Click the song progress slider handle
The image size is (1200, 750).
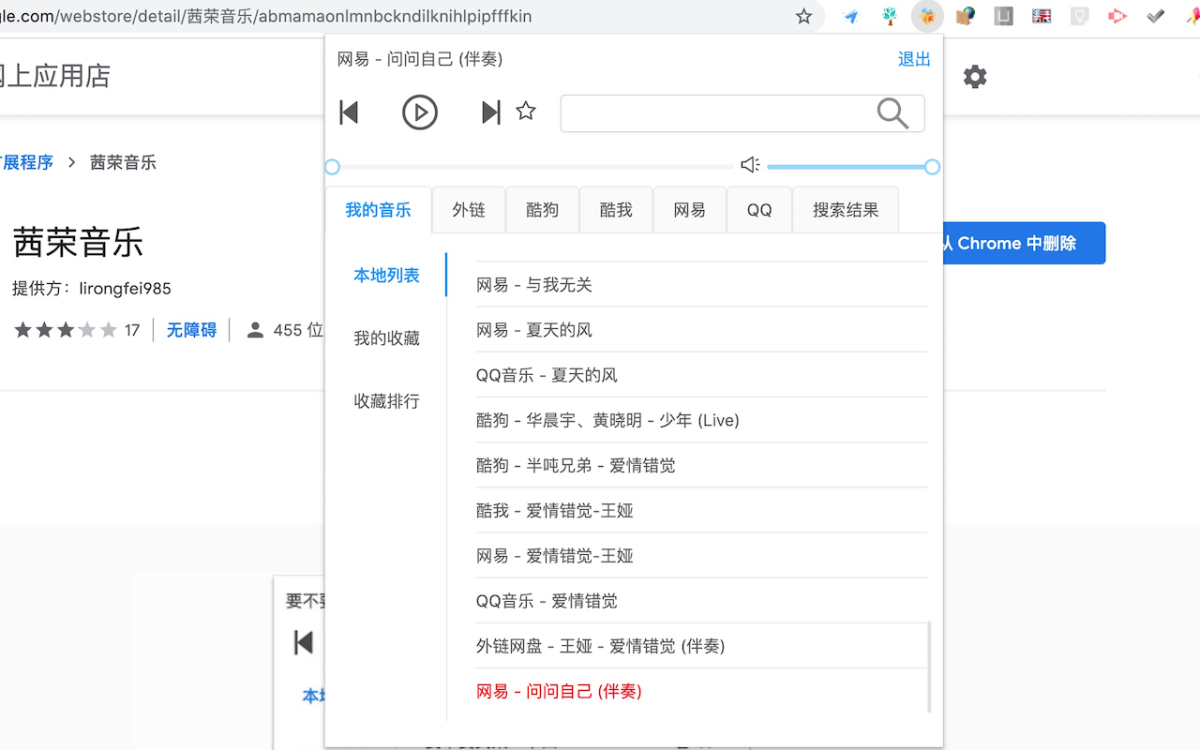coord(333,167)
